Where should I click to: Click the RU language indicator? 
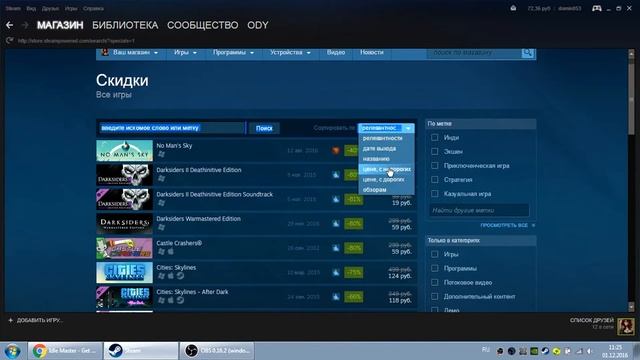pos(486,350)
